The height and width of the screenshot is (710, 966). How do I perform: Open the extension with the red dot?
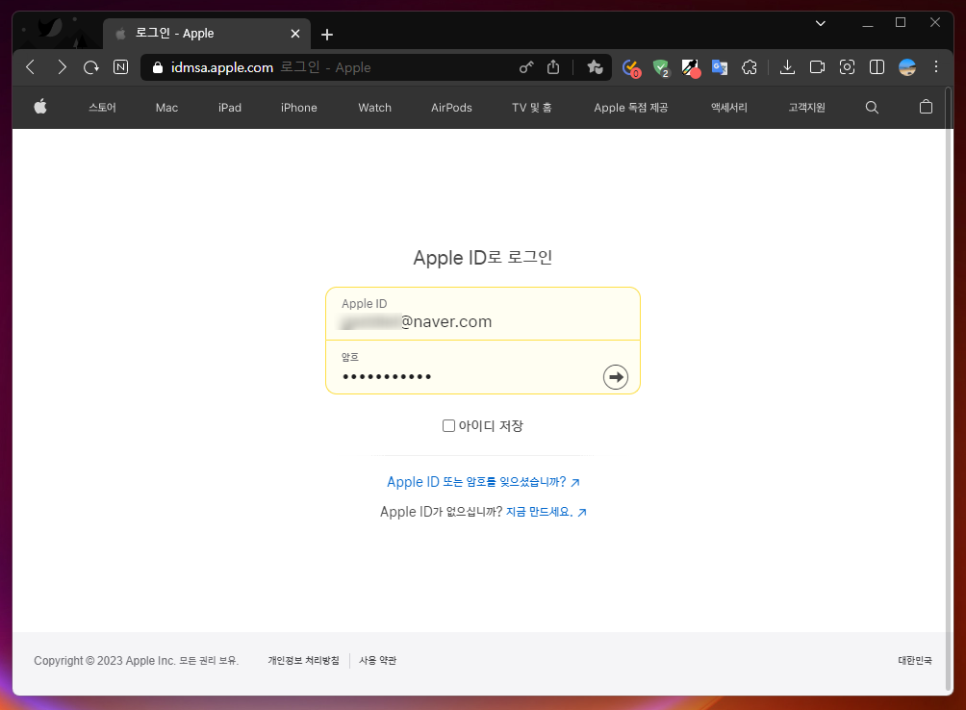[x=690, y=68]
